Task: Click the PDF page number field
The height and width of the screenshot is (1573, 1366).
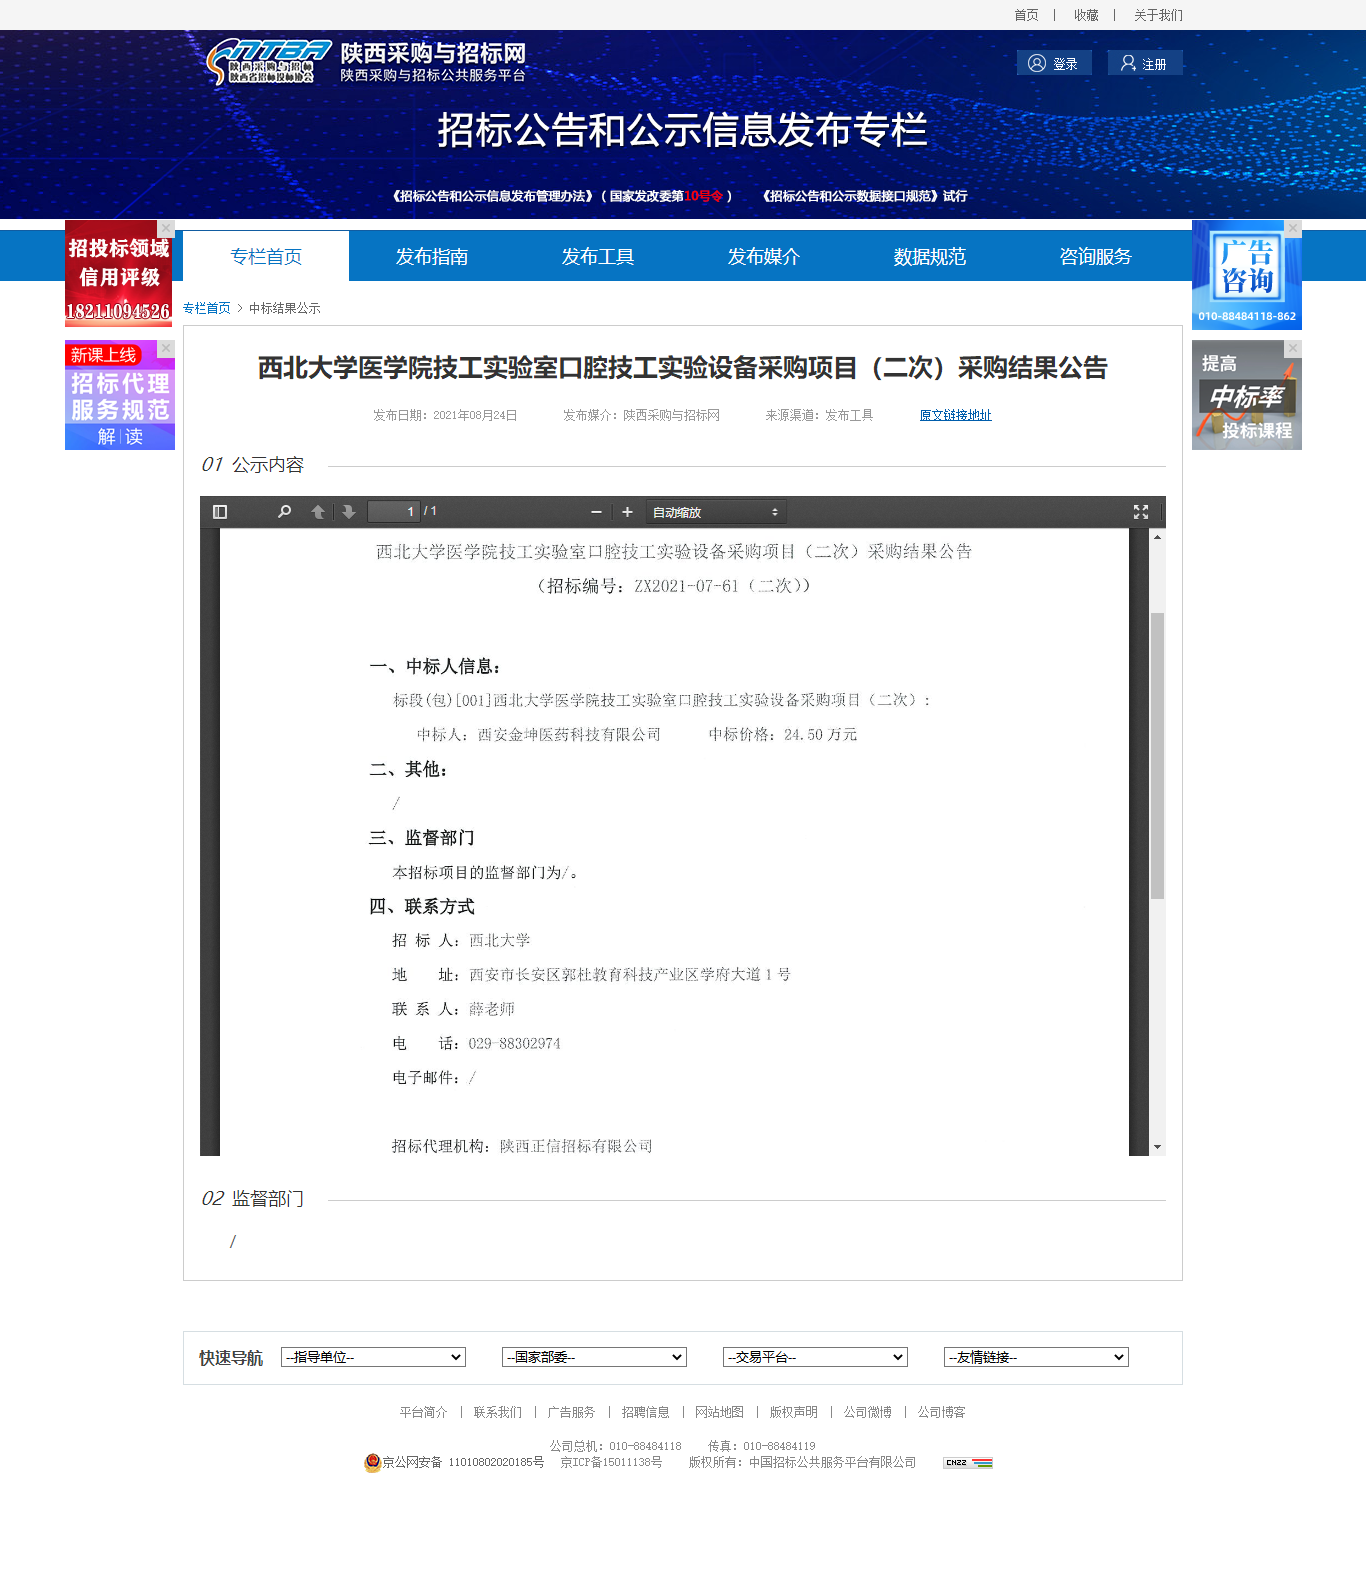Action: 393,512
